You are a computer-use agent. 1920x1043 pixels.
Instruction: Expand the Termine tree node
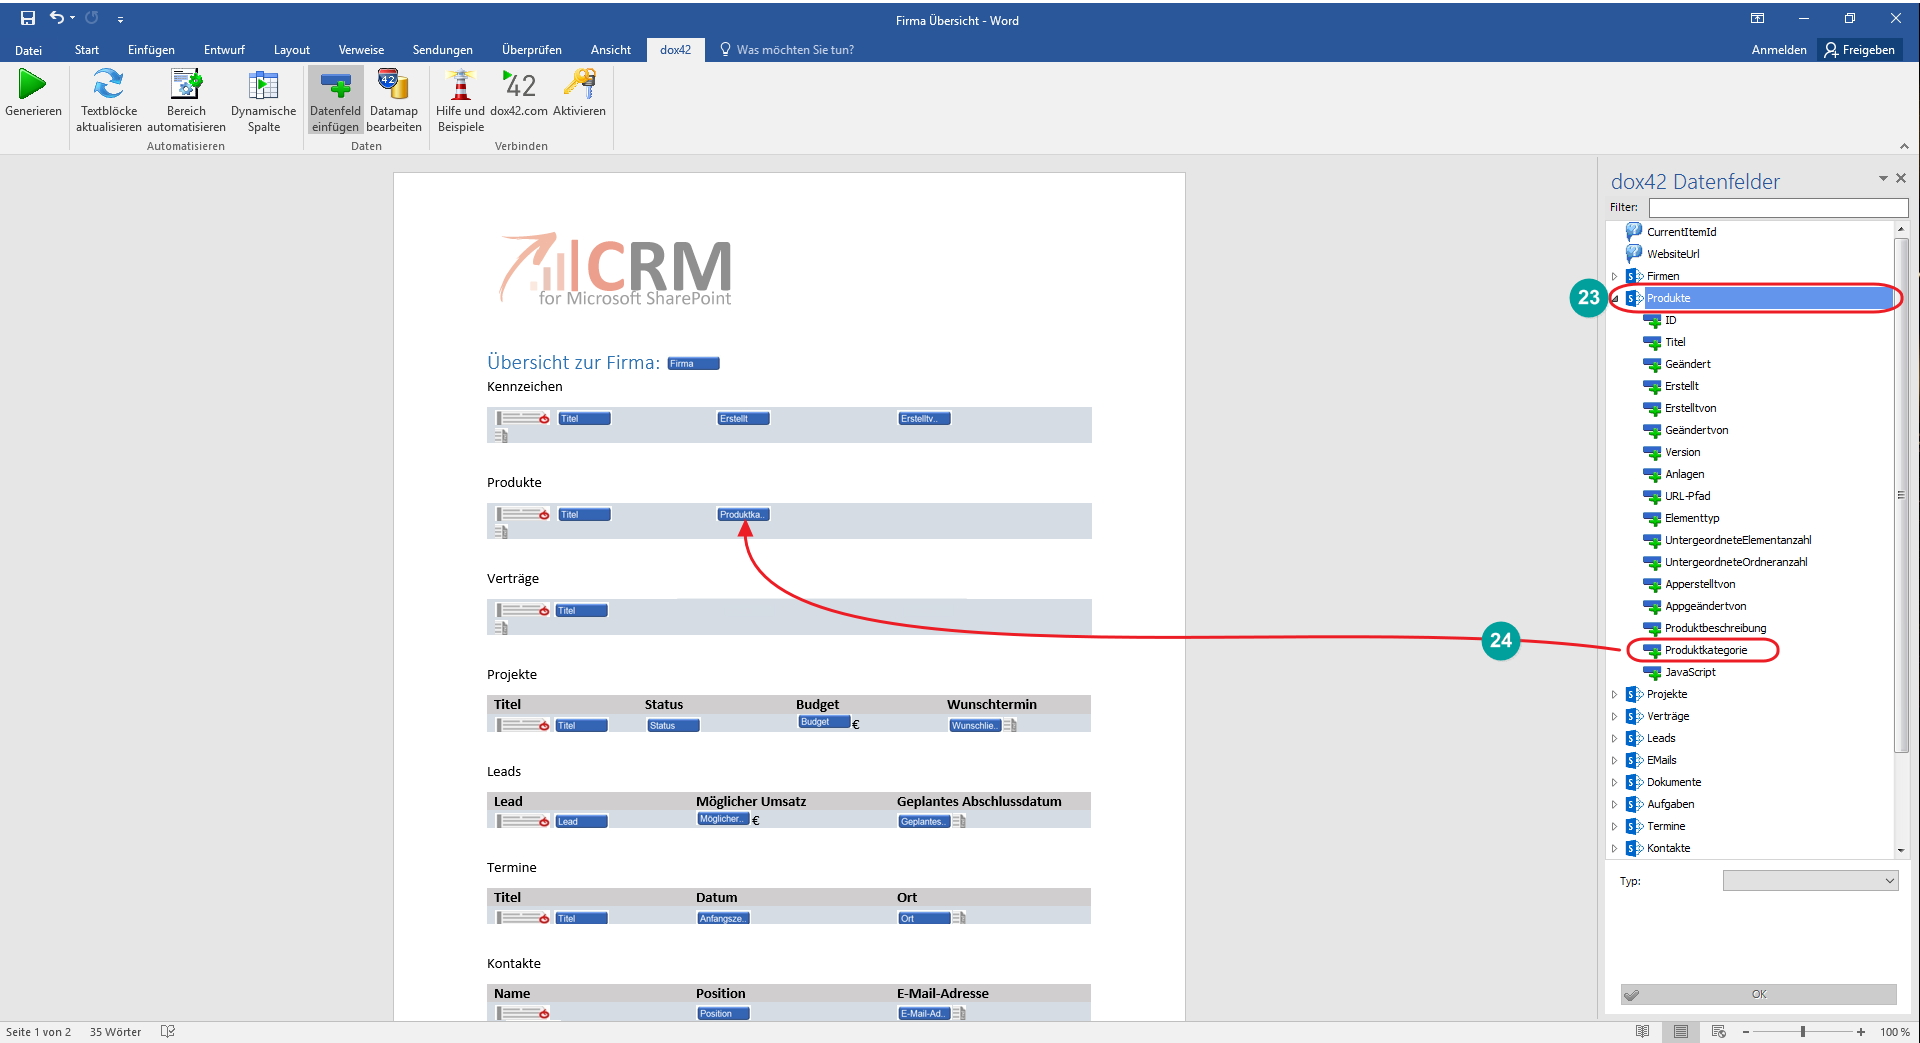coord(1614,827)
